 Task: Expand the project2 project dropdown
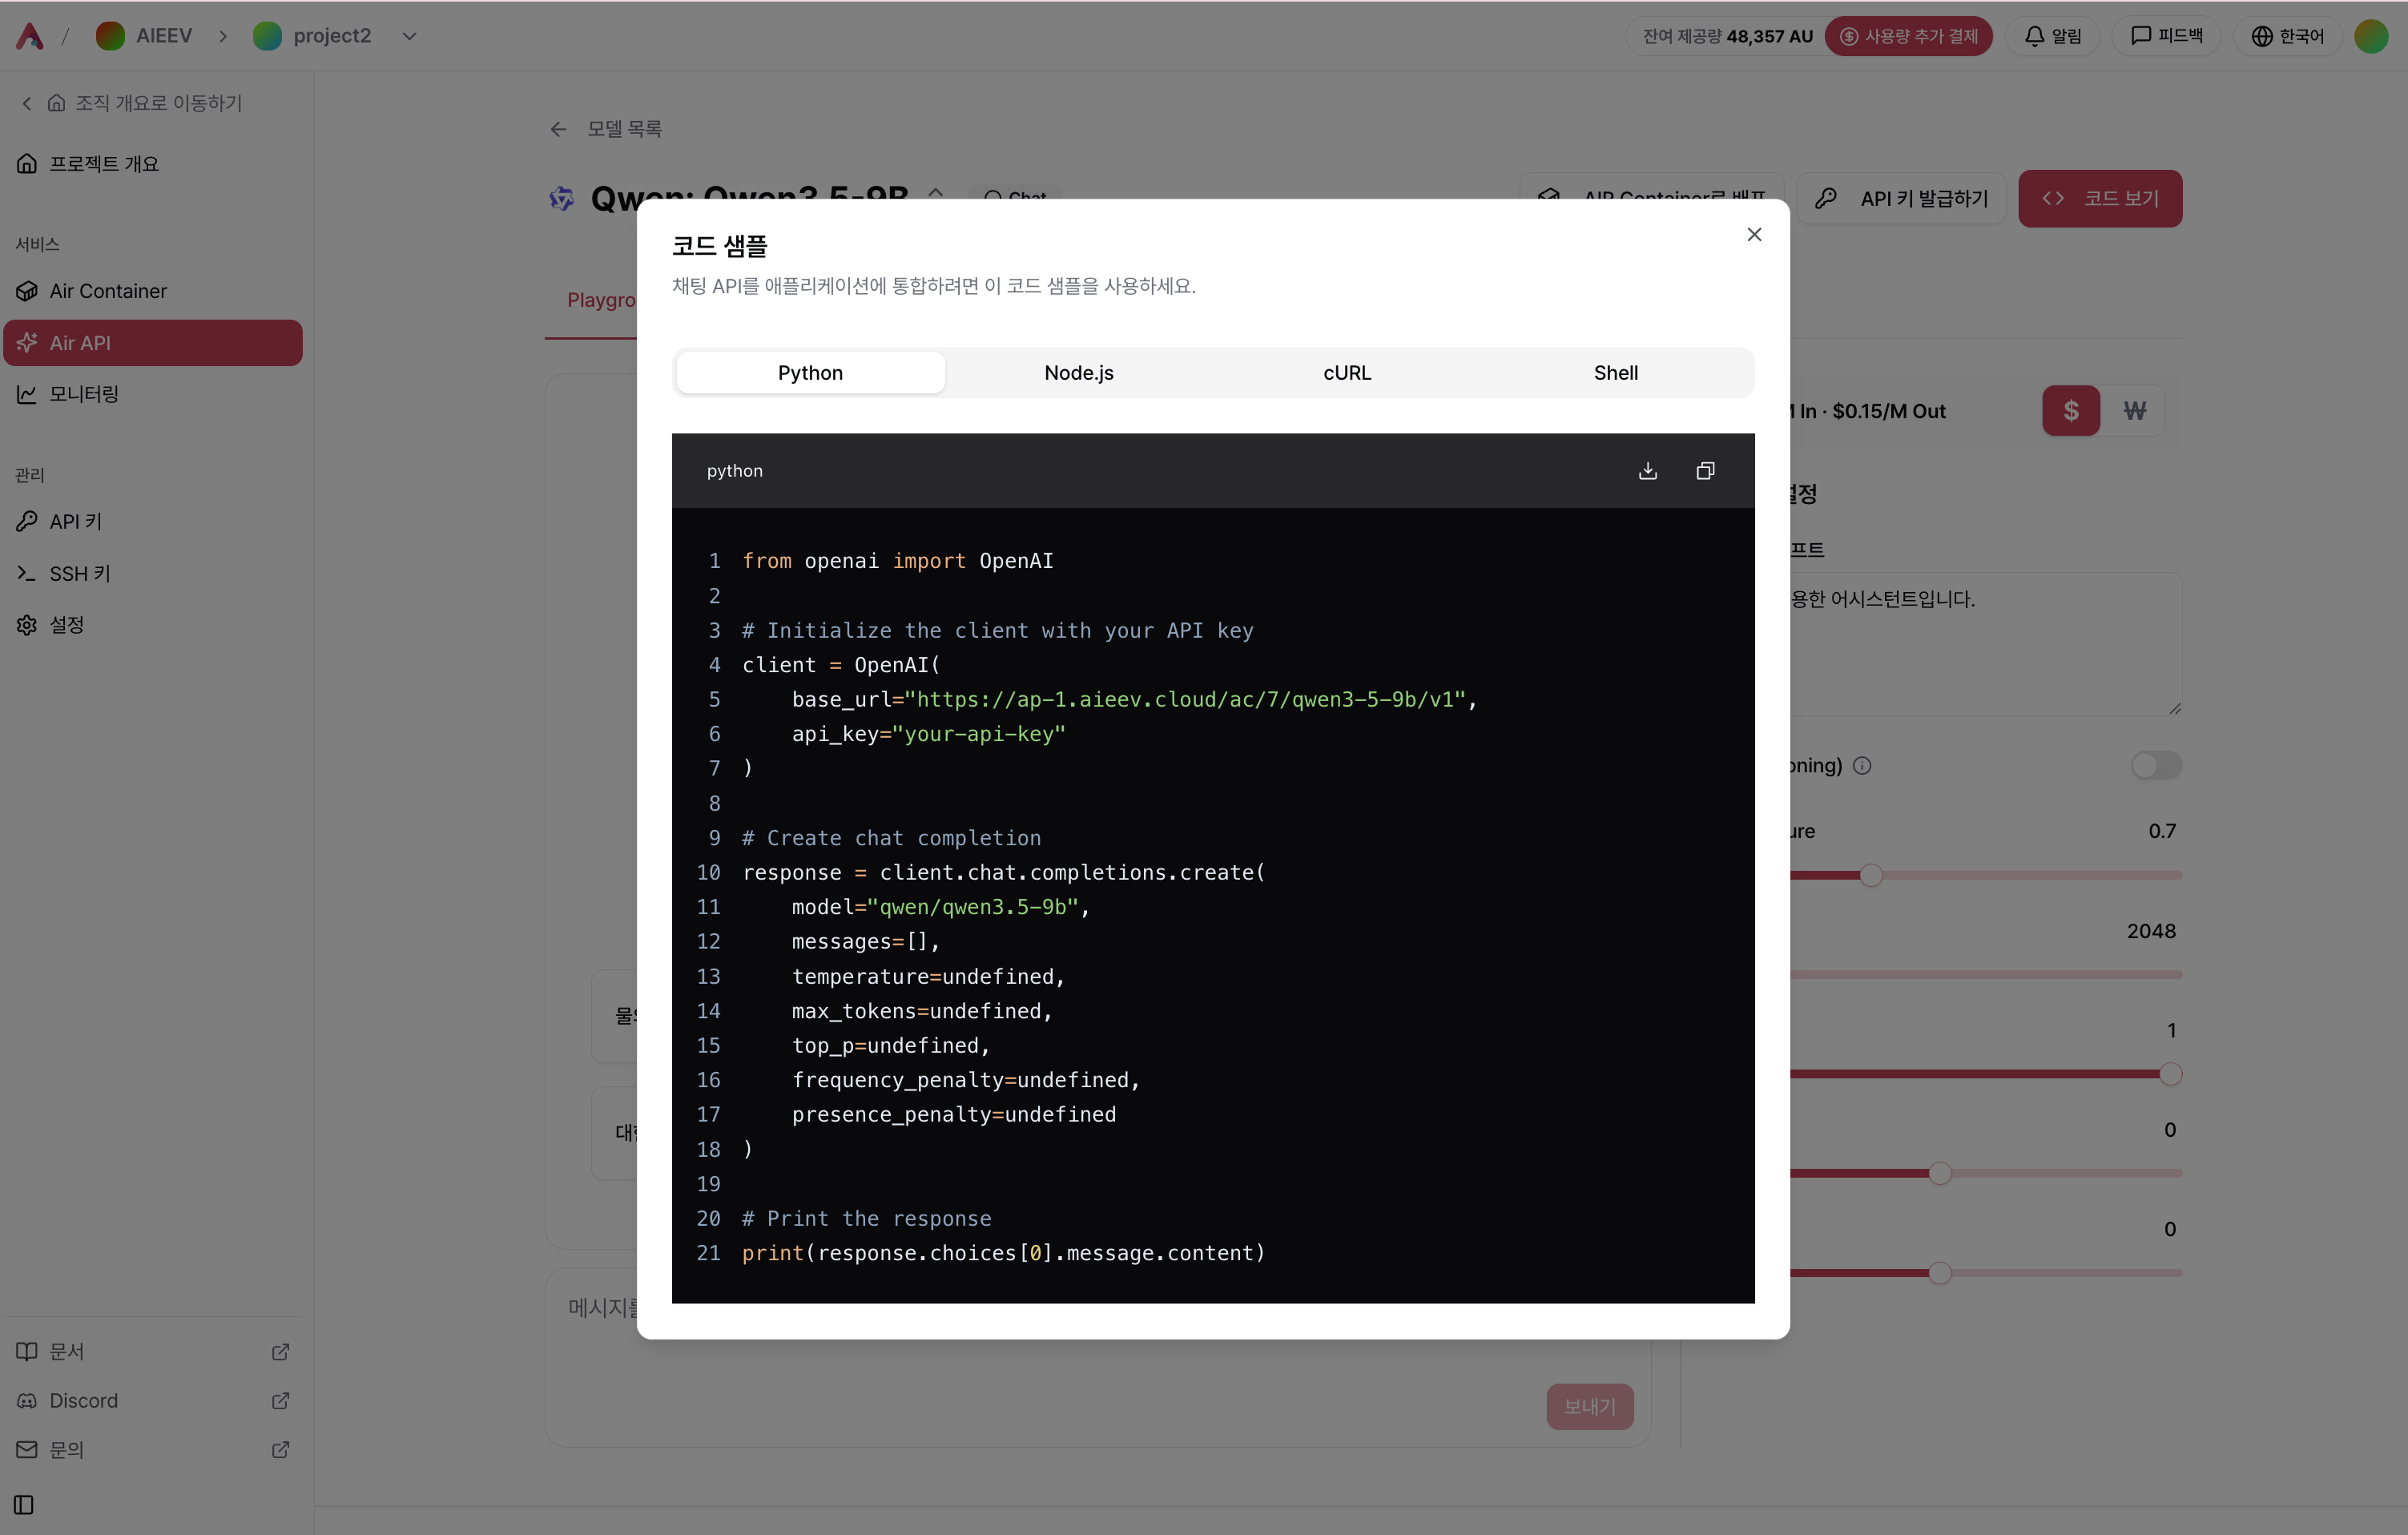point(409,36)
